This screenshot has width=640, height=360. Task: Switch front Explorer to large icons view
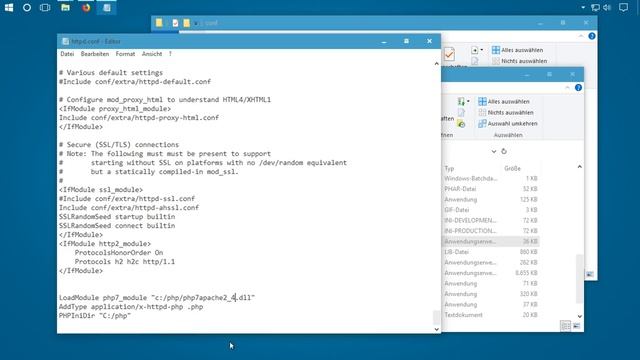(x=576, y=326)
